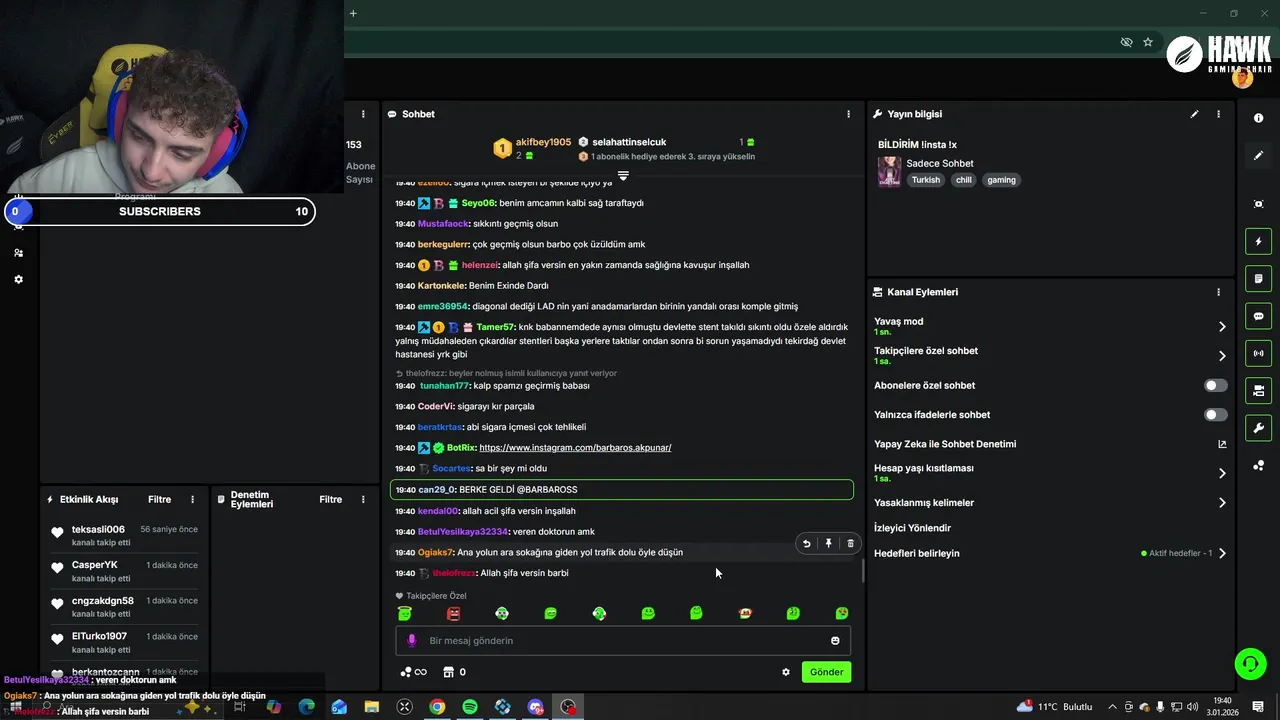Expand the Takipçilere özel sohbet setting
This screenshot has width=1280, height=720.
tap(1050, 355)
